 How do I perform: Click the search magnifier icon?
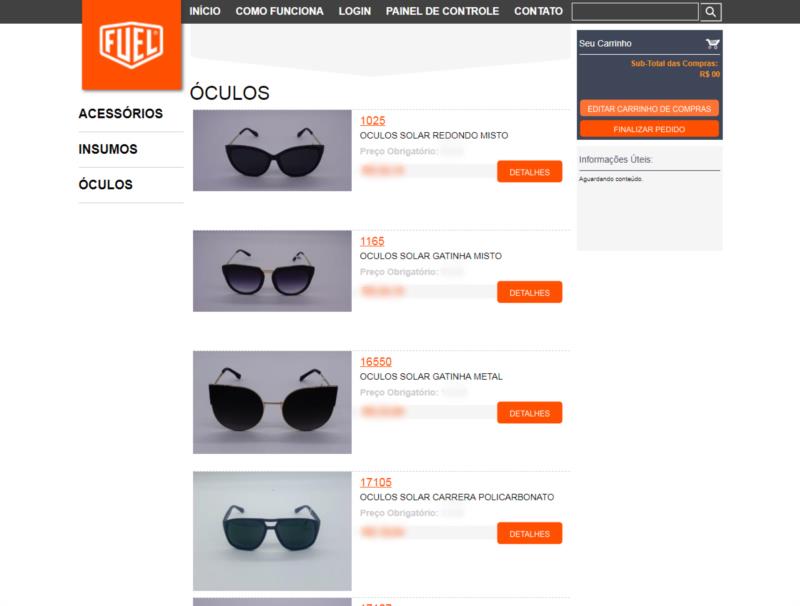(710, 12)
